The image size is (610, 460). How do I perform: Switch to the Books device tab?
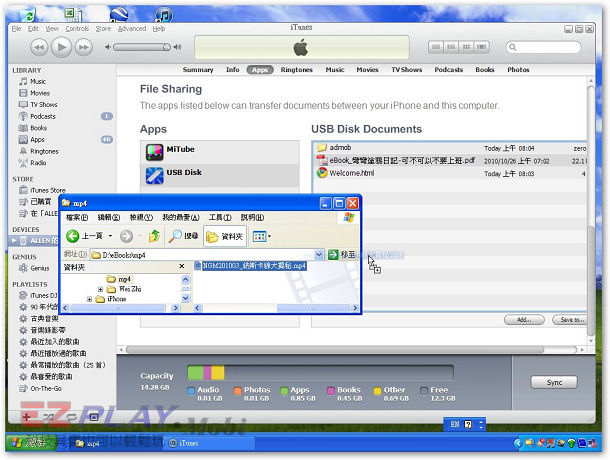[485, 70]
